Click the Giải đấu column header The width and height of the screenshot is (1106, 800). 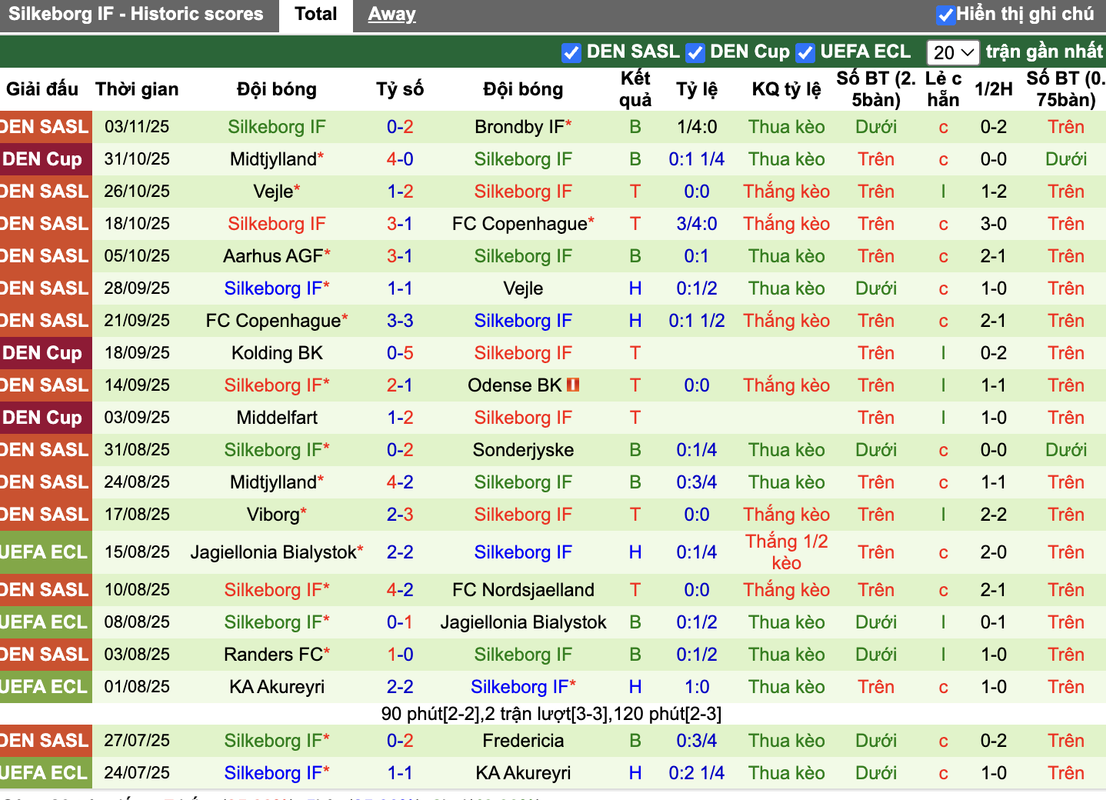(42, 89)
